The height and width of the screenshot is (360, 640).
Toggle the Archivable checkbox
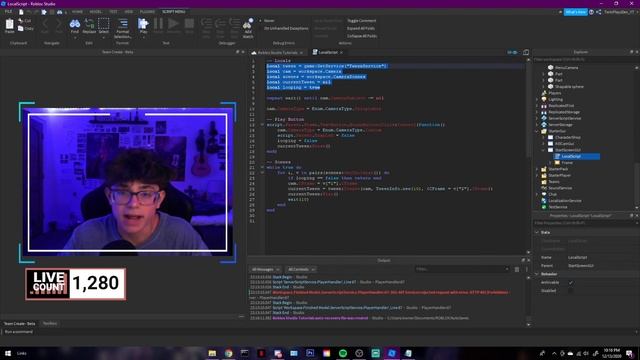click(x=571, y=282)
